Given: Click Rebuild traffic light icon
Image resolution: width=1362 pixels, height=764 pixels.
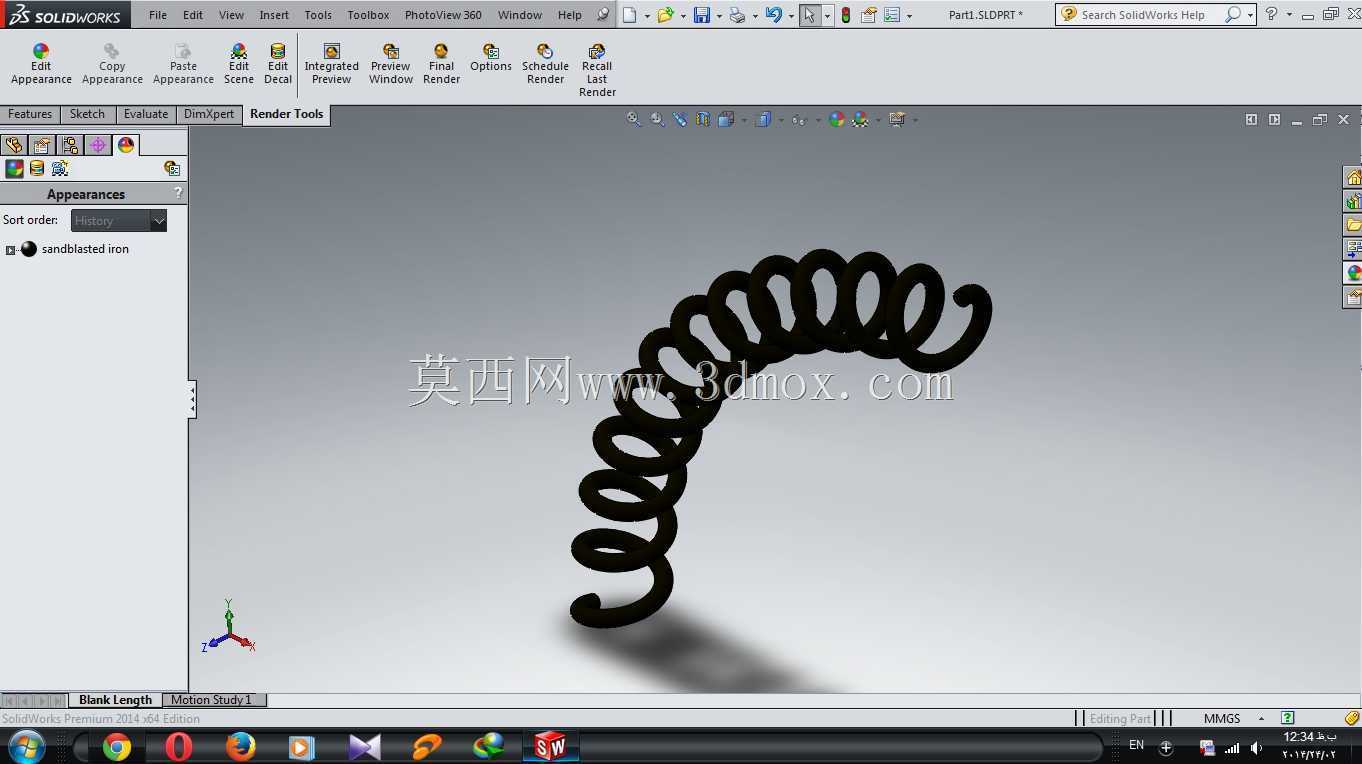Looking at the screenshot, I should (846, 15).
